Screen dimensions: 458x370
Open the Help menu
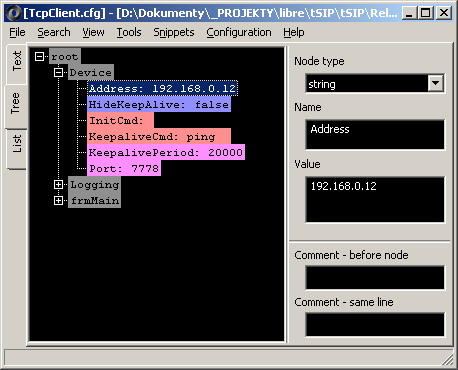tap(294, 32)
